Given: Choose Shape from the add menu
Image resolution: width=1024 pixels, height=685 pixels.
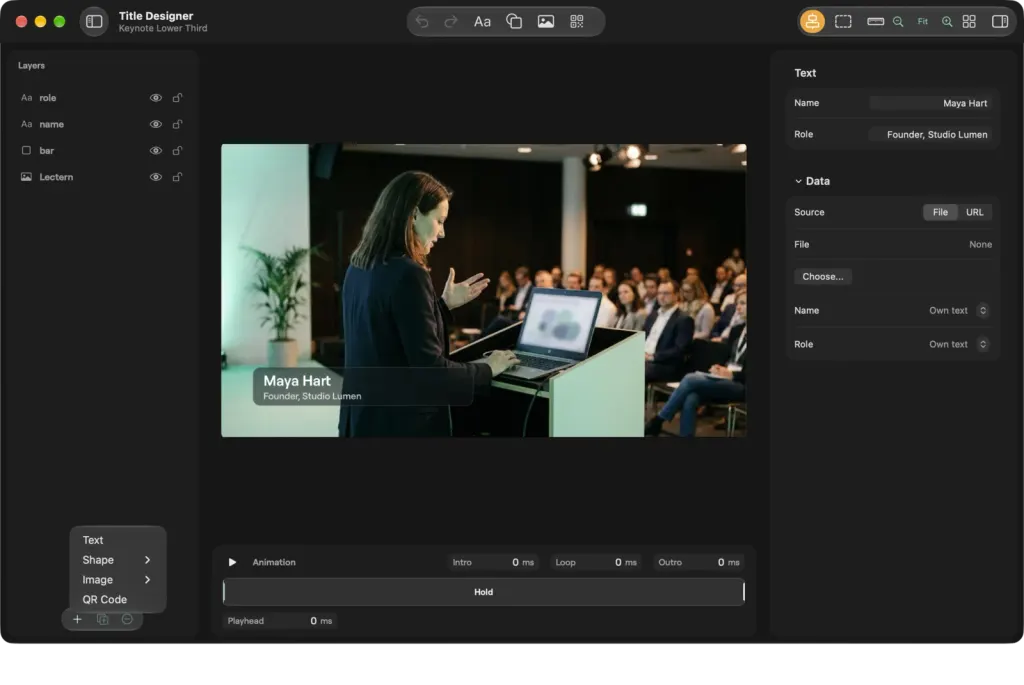Looking at the screenshot, I should [118, 560].
